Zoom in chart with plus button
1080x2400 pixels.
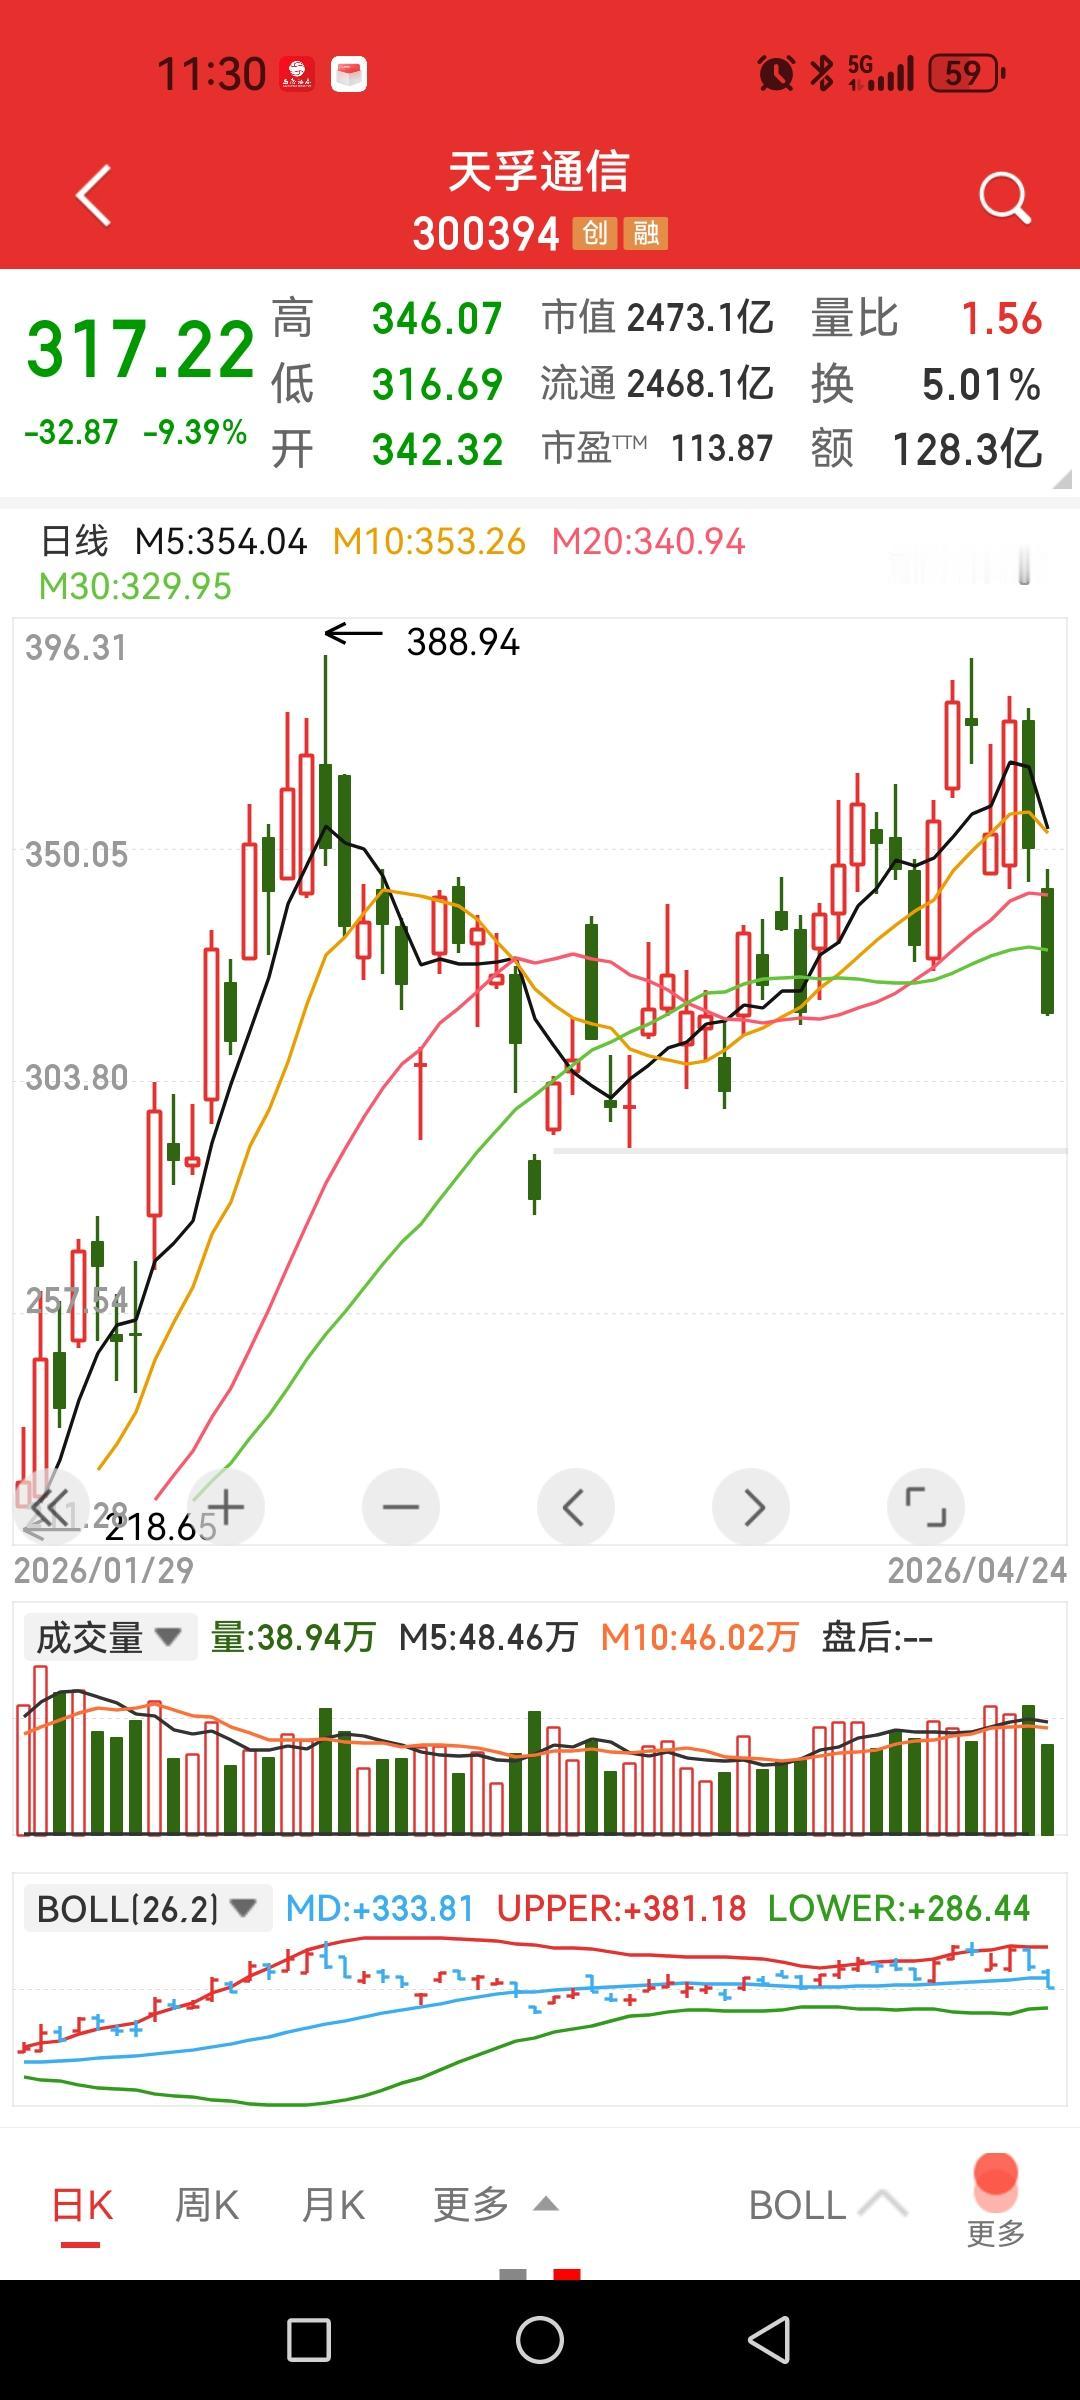(226, 1506)
